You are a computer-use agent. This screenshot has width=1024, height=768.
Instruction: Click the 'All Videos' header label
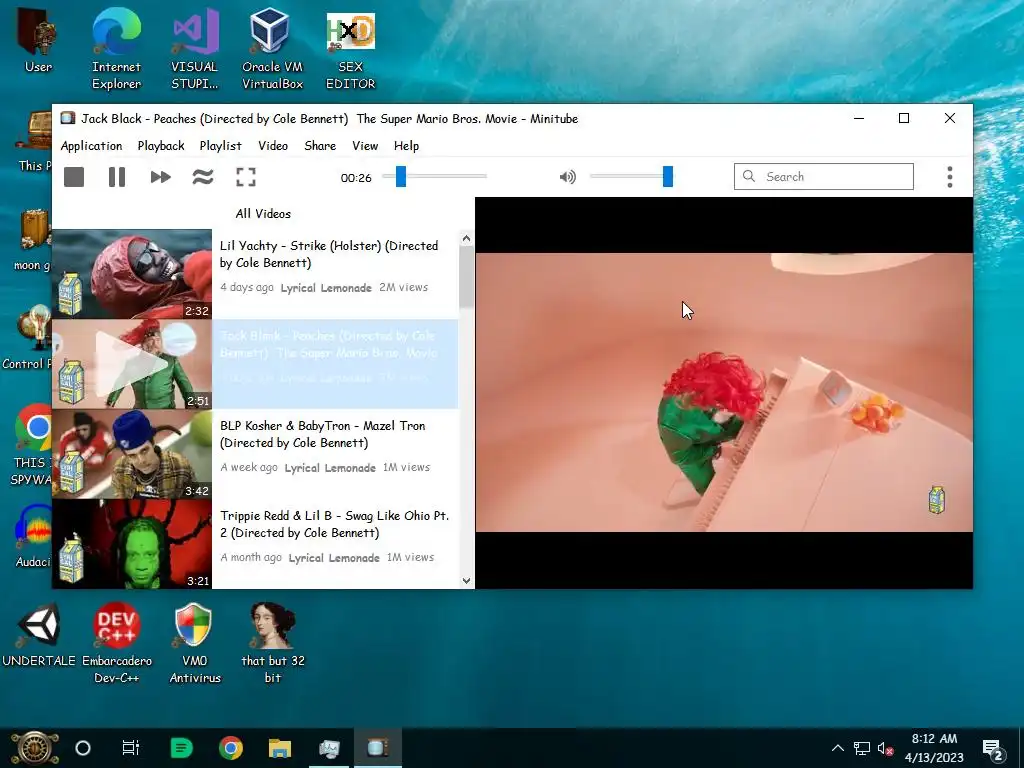263,214
